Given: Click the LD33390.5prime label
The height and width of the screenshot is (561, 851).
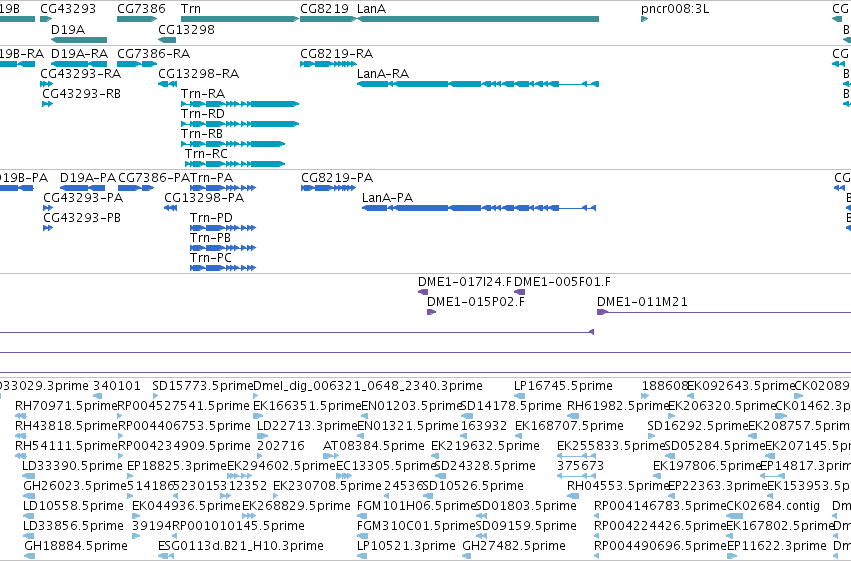Looking at the screenshot, I should pos(72,466).
